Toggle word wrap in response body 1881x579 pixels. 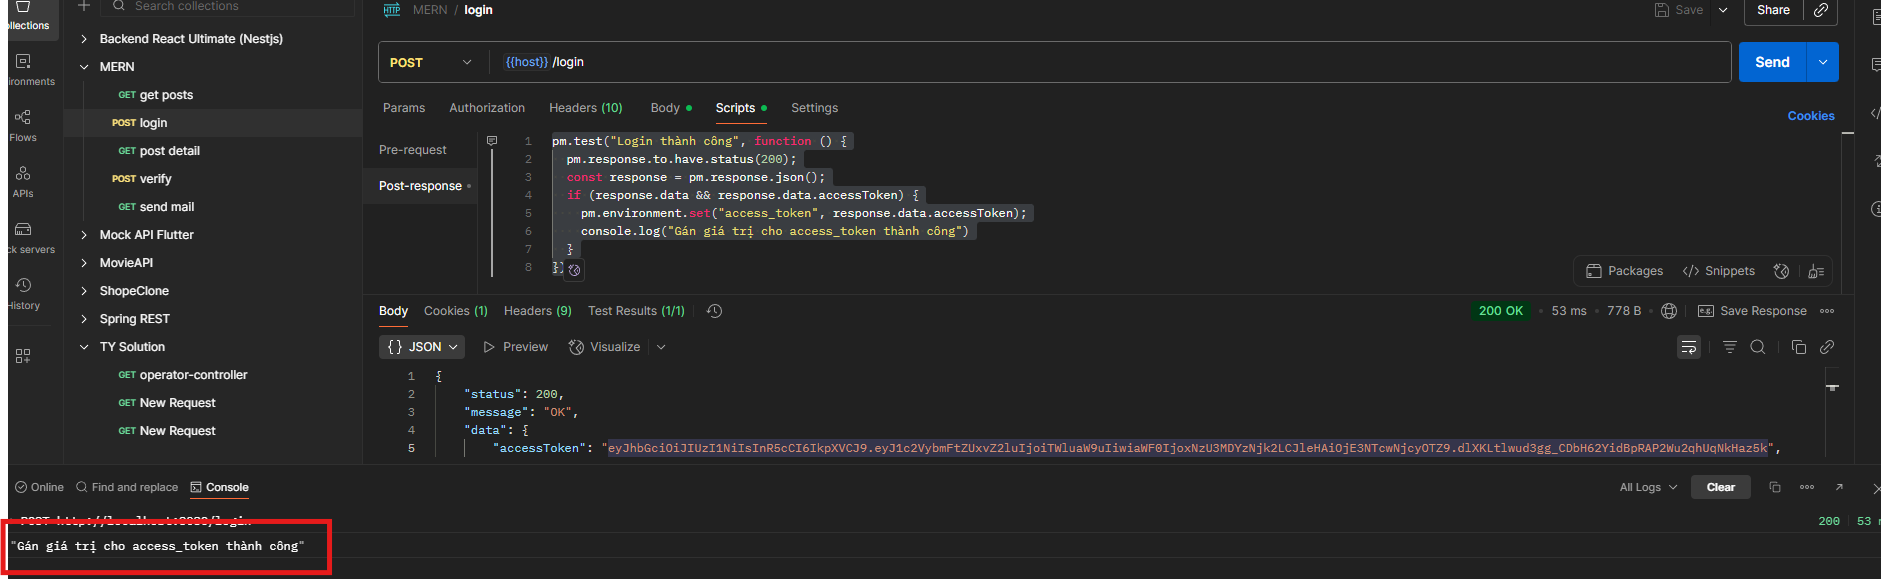pos(1688,347)
